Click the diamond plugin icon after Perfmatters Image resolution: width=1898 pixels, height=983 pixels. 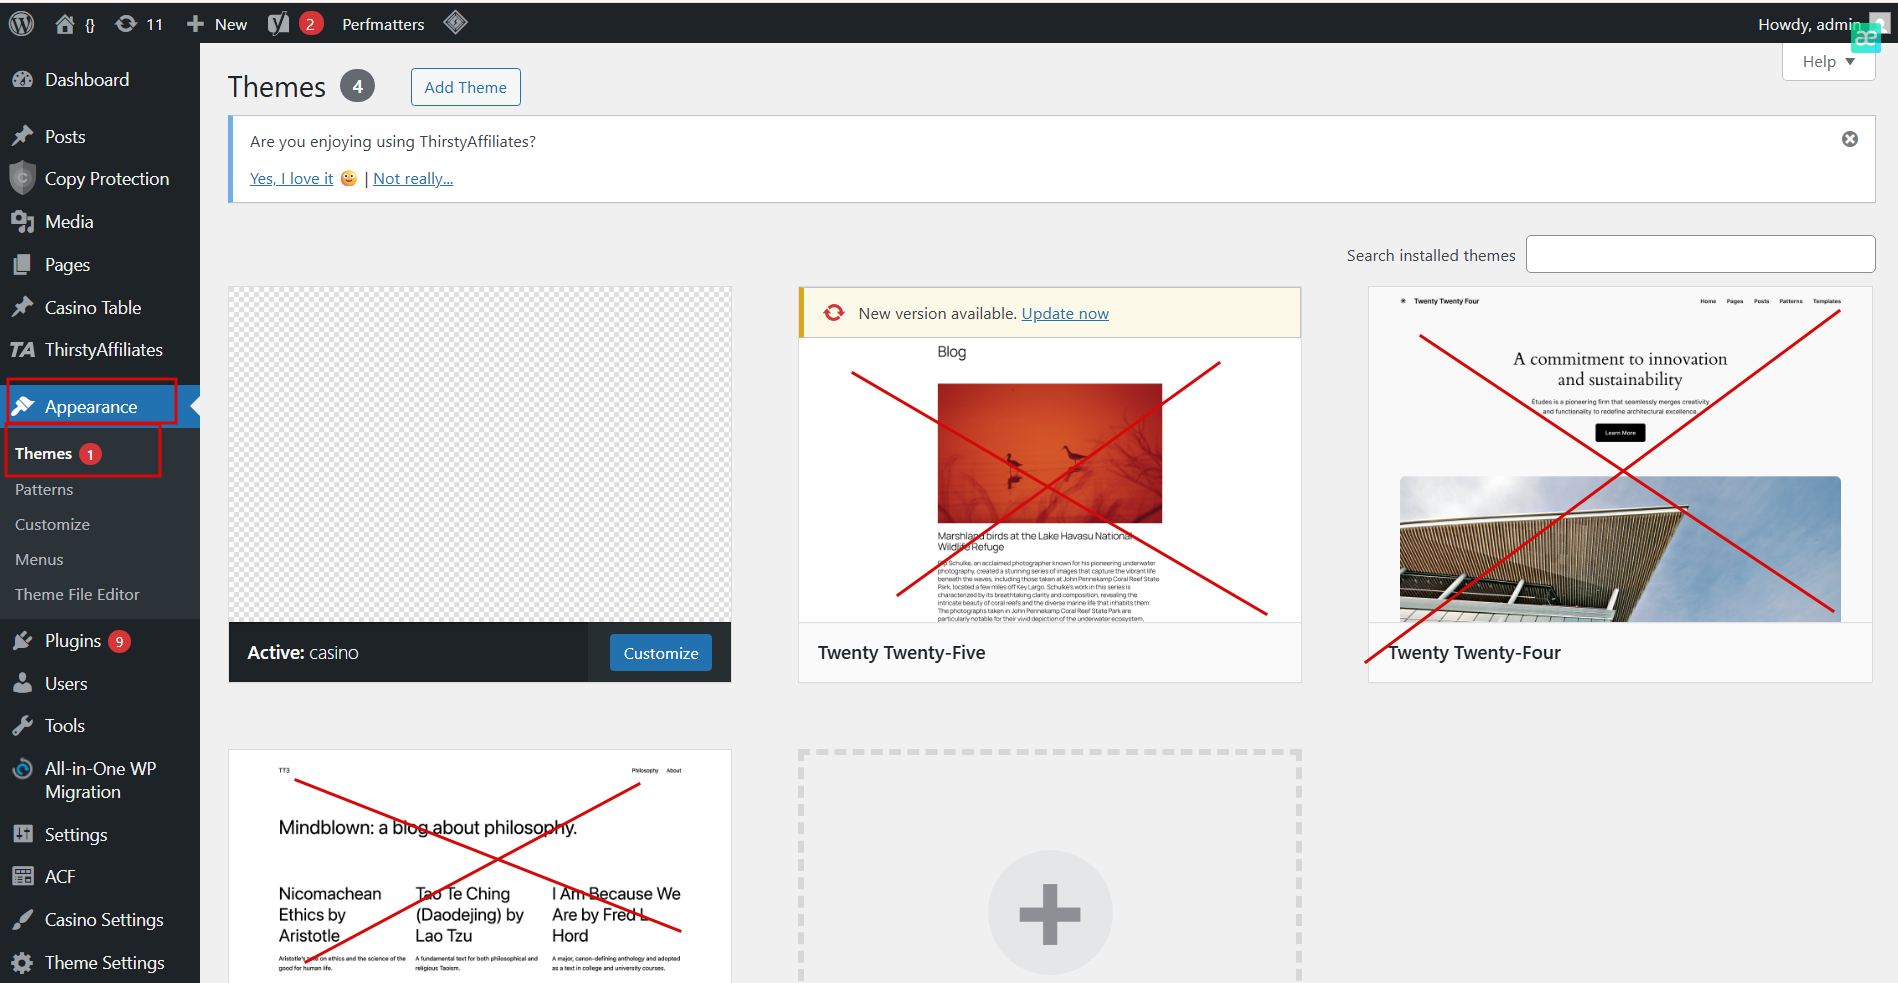[x=455, y=23]
